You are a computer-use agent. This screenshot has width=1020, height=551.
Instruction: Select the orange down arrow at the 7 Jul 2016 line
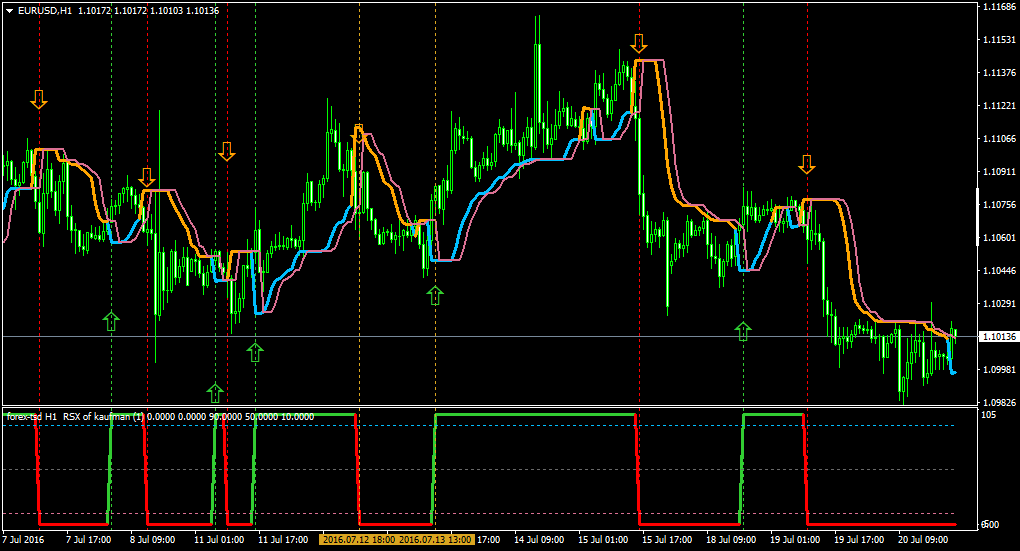pyautogui.click(x=39, y=100)
